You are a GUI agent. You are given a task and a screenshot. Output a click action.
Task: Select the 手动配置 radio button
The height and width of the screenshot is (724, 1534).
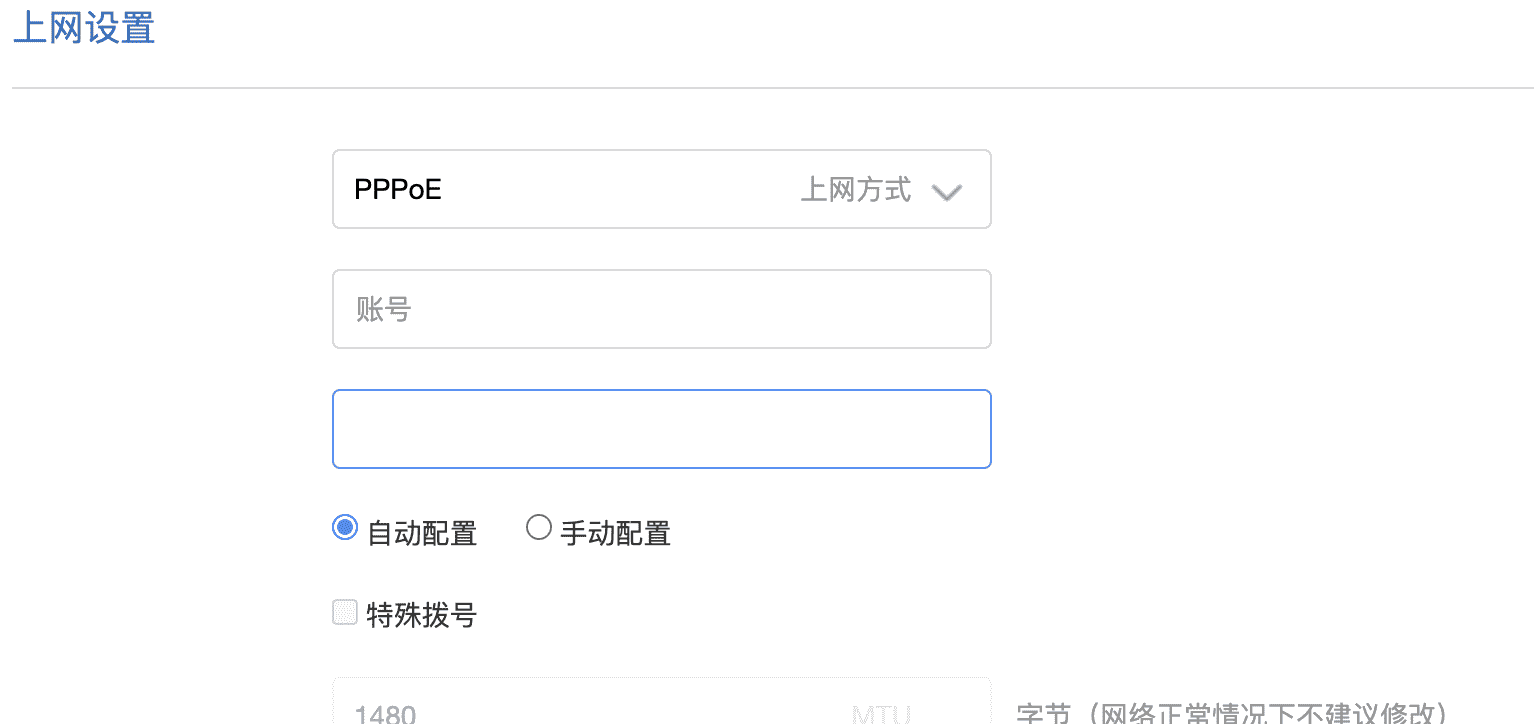(x=538, y=528)
